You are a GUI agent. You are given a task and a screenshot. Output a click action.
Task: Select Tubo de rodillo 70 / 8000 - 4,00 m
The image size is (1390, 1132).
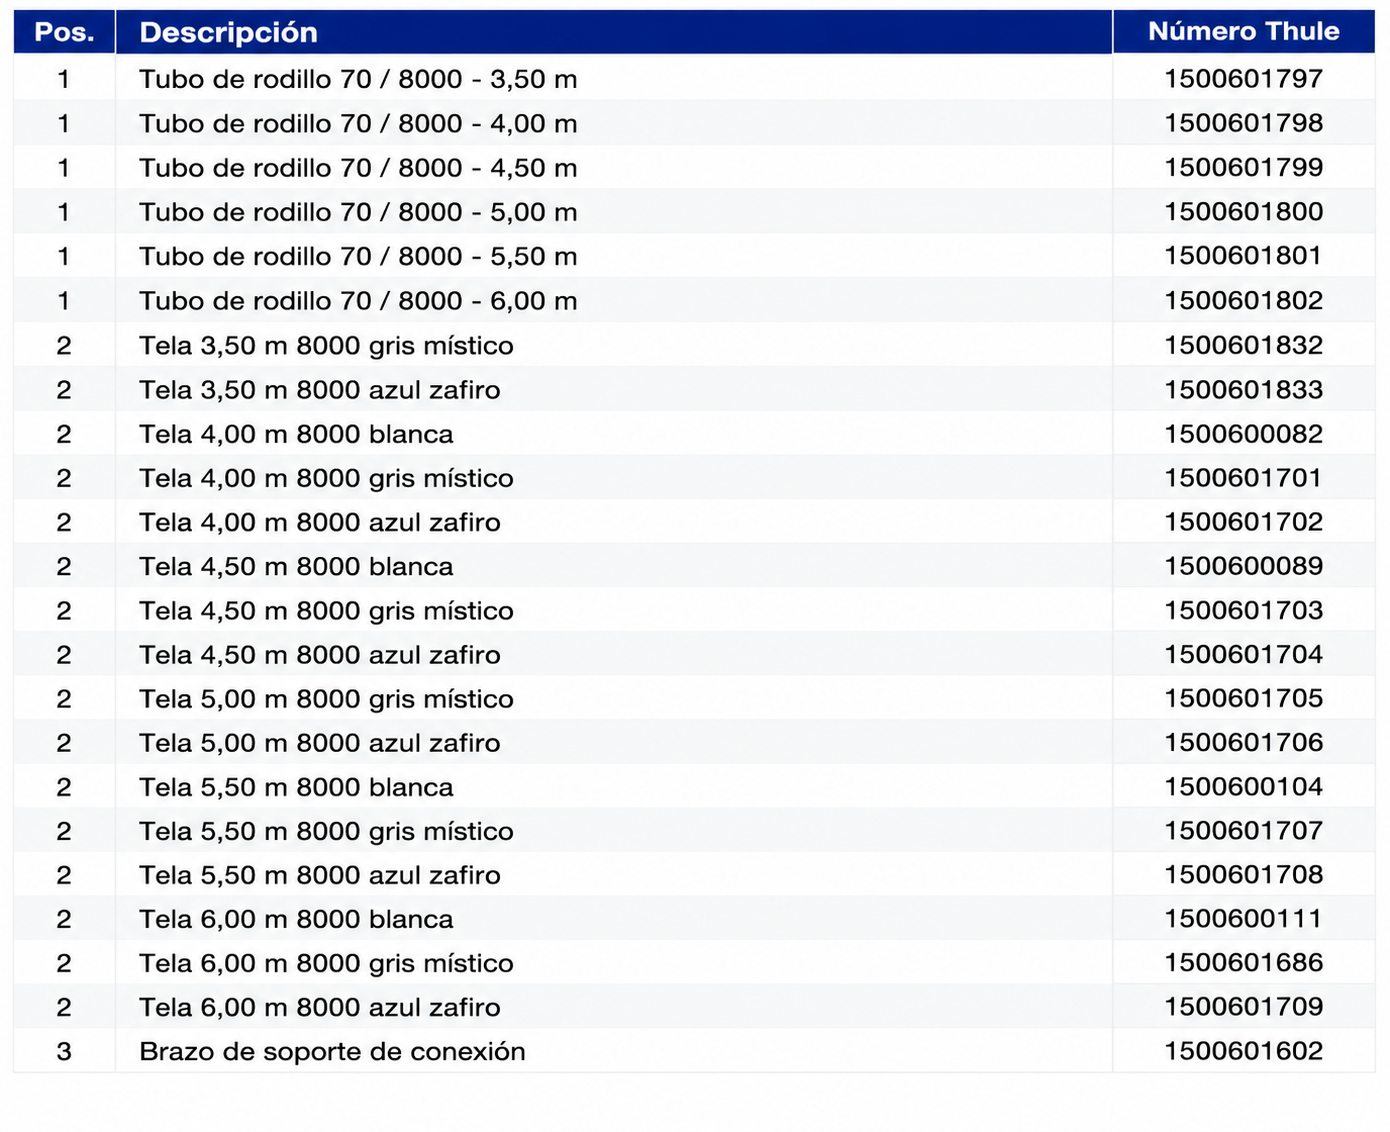tap(358, 124)
